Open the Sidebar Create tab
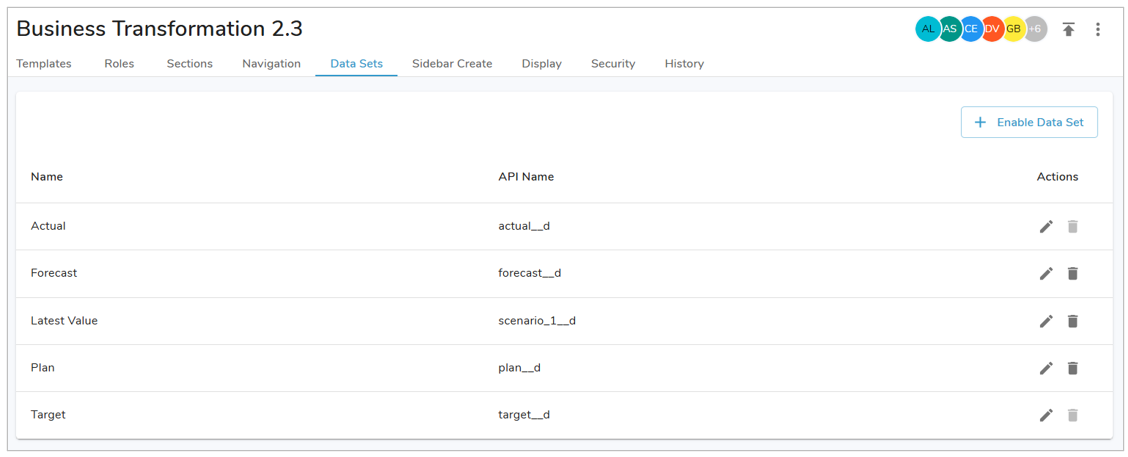The width and height of the screenshot is (1128, 457). (x=452, y=64)
